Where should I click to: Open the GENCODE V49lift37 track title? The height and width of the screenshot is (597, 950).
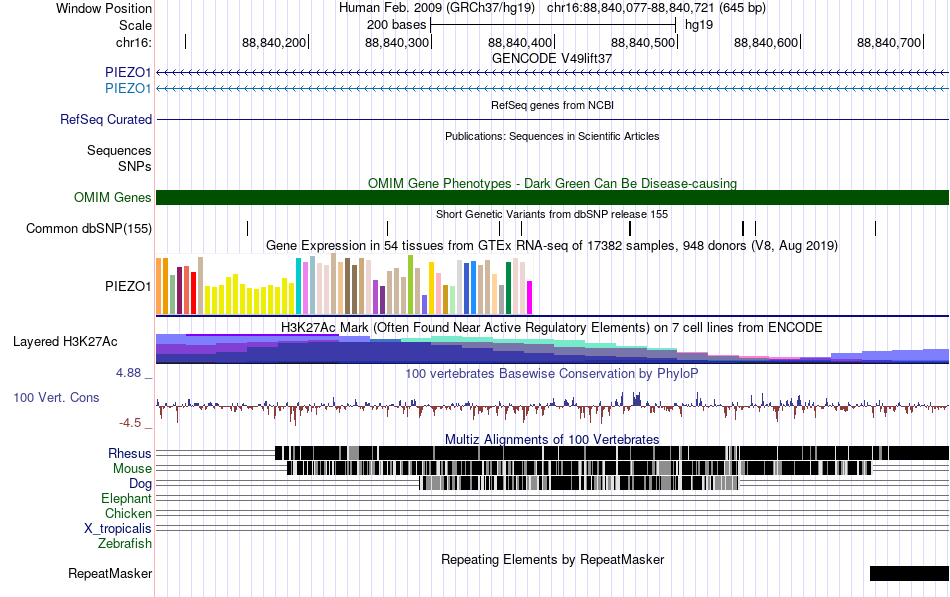pos(551,58)
